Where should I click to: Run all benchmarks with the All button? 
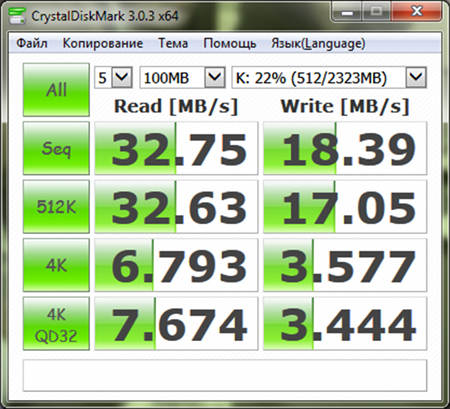click(x=56, y=90)
